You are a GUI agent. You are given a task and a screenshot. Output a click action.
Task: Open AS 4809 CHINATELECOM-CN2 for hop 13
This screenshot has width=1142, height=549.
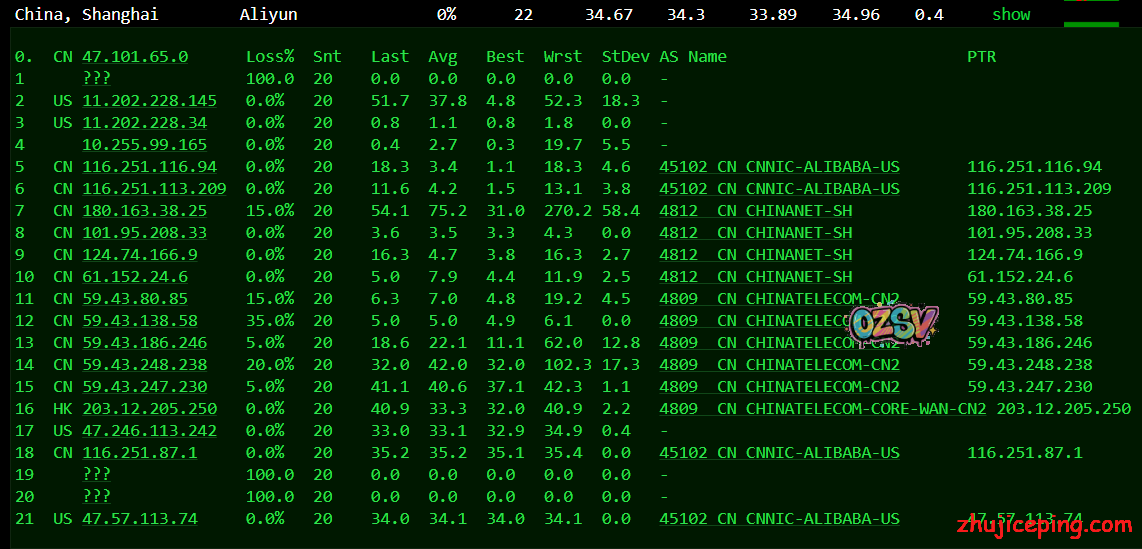(x=779, y=343)
